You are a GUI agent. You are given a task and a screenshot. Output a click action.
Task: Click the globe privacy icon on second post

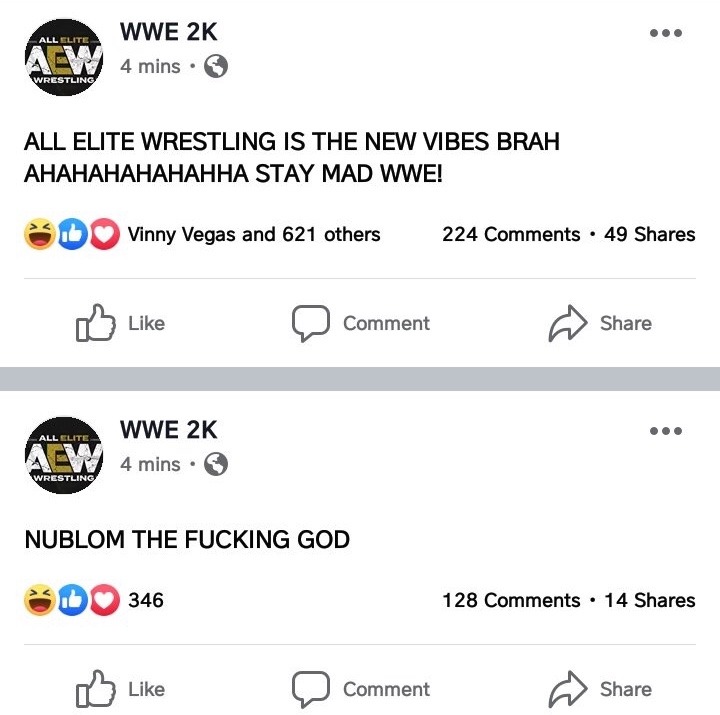pos(215,465)
